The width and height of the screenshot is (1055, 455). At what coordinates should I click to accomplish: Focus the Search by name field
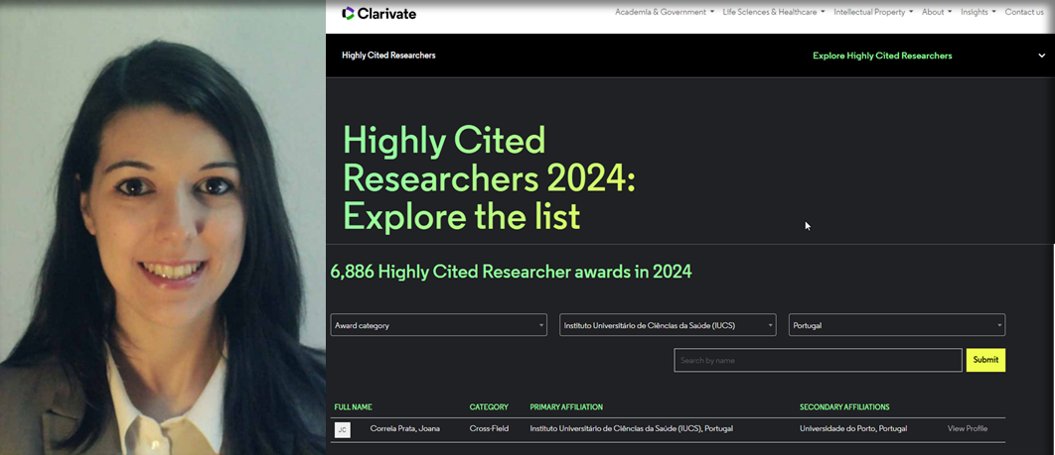818,360
